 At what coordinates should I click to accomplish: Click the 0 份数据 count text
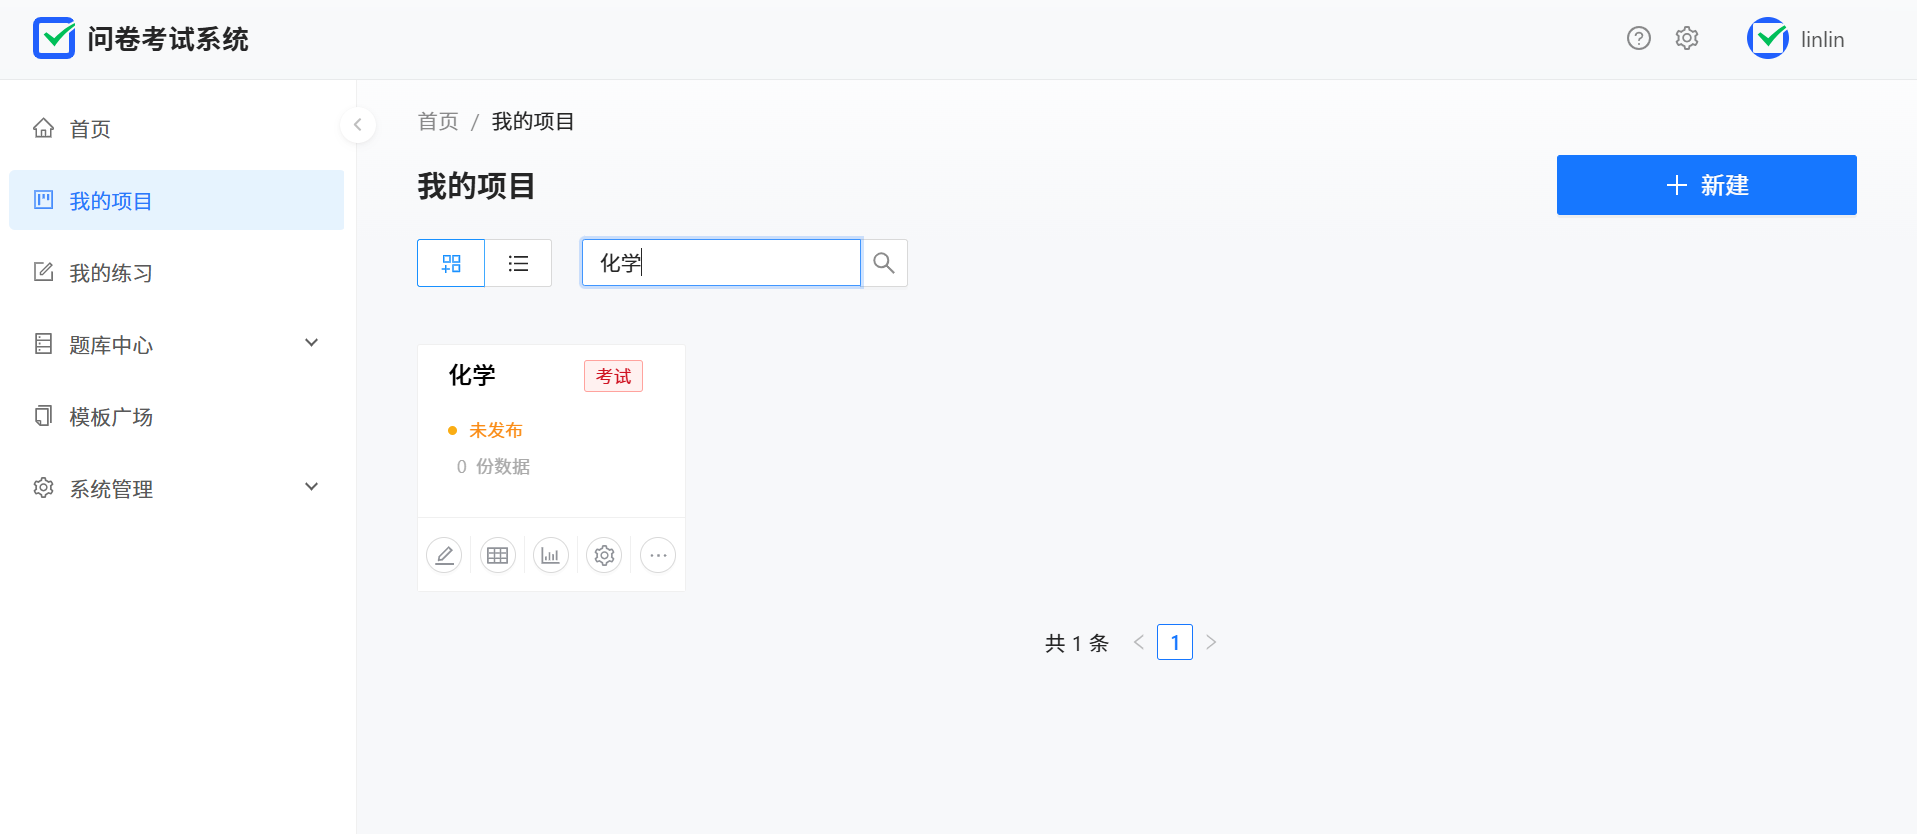pos(493,466)
